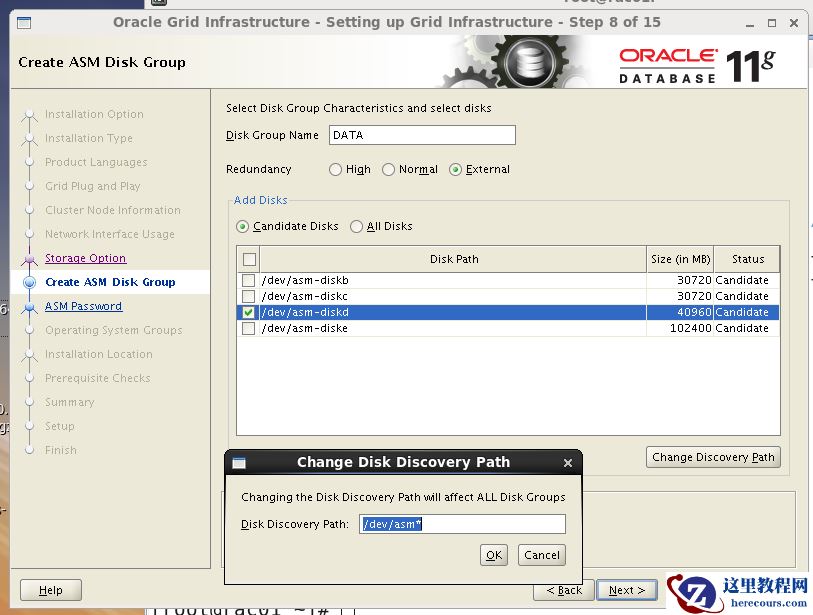Click Product Languages step in sidebar
The image size is (813, 615).
pyautogui.click(x=96, y=162)
